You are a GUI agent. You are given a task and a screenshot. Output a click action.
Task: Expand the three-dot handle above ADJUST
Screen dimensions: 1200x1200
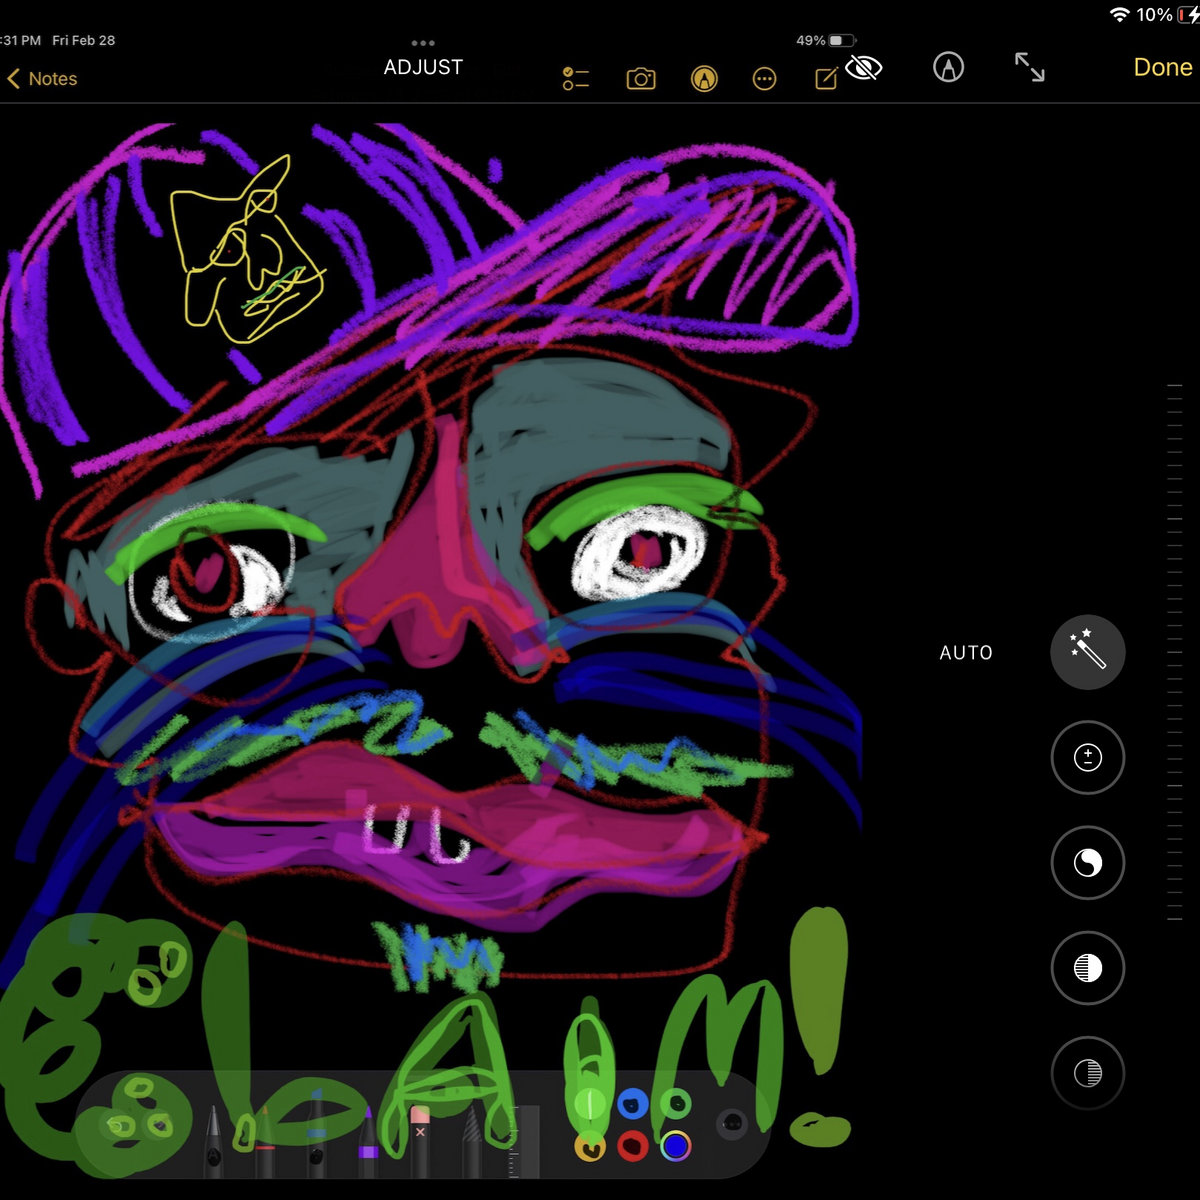tap(423, 43)
